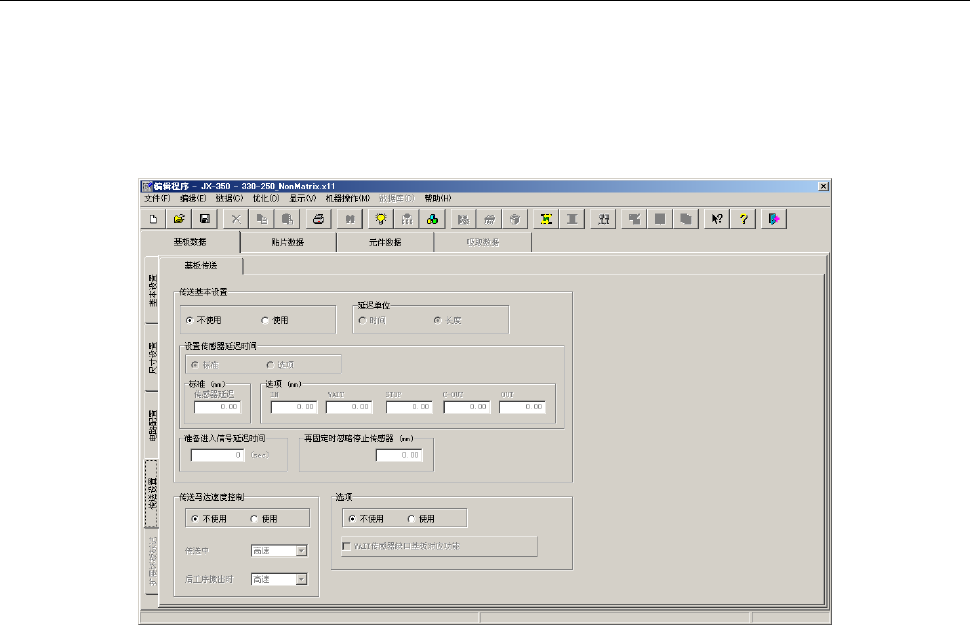Click the gray icon right of the light bulb
970x625 pixels.
[407, 219]
